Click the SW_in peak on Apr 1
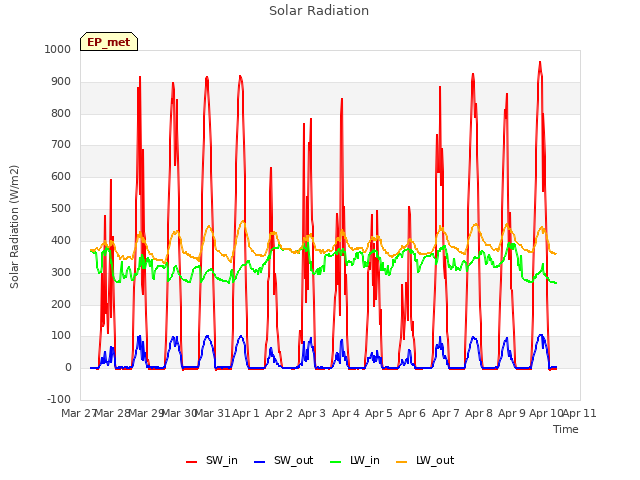This screenshot has width=640, height=480. tap(240, 76)
